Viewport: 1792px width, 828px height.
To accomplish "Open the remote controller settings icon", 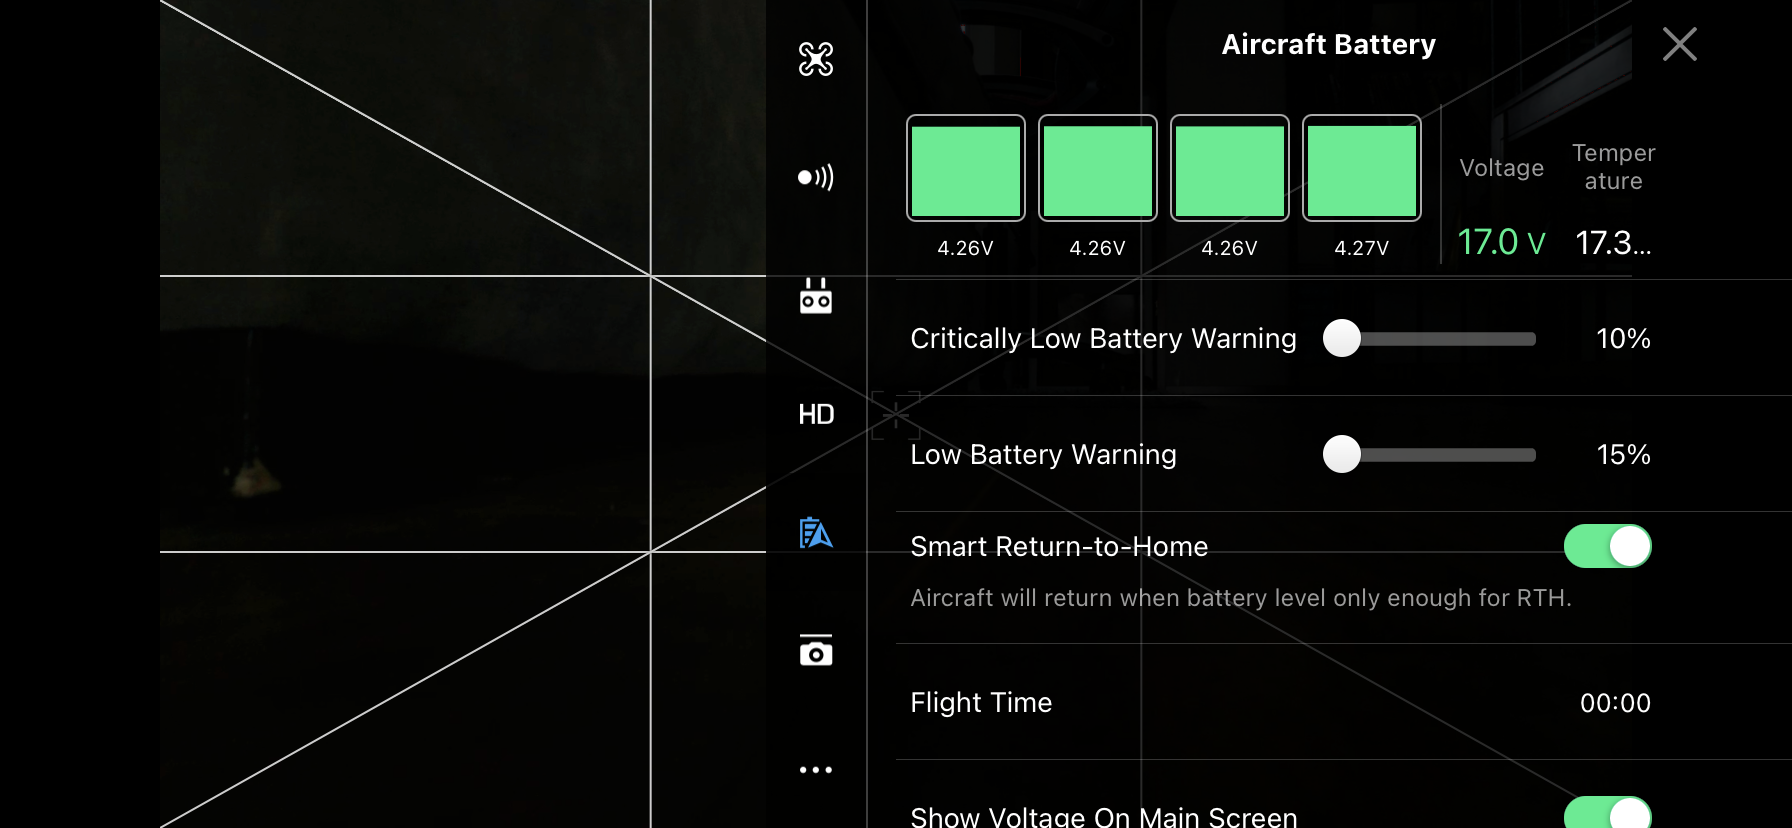I will point(816,296).
